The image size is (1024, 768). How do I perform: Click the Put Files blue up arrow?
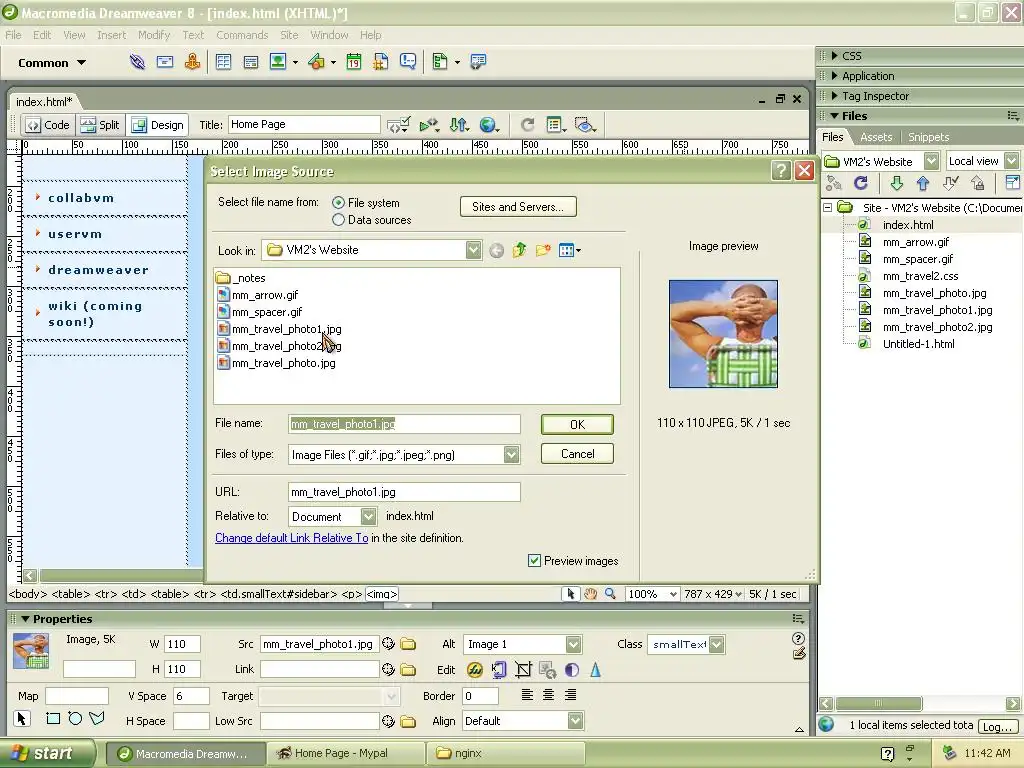[x=922, y=184]
